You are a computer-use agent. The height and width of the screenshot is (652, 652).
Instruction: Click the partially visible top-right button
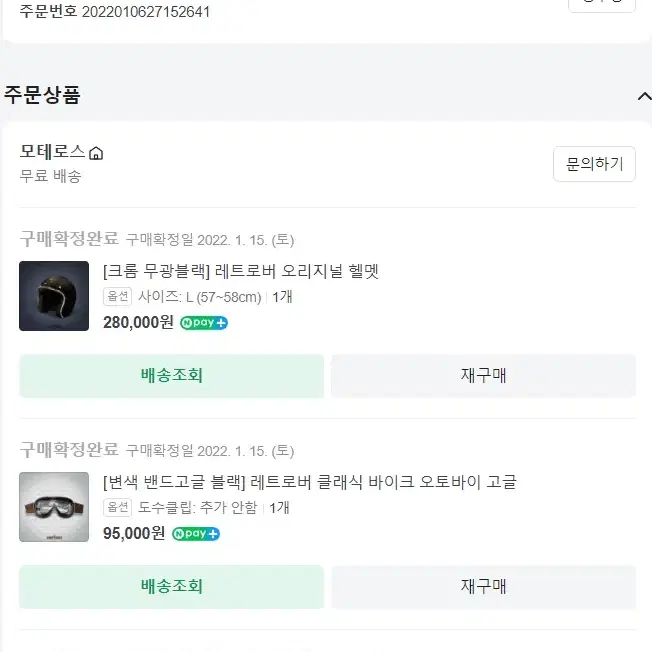point(602,5)
